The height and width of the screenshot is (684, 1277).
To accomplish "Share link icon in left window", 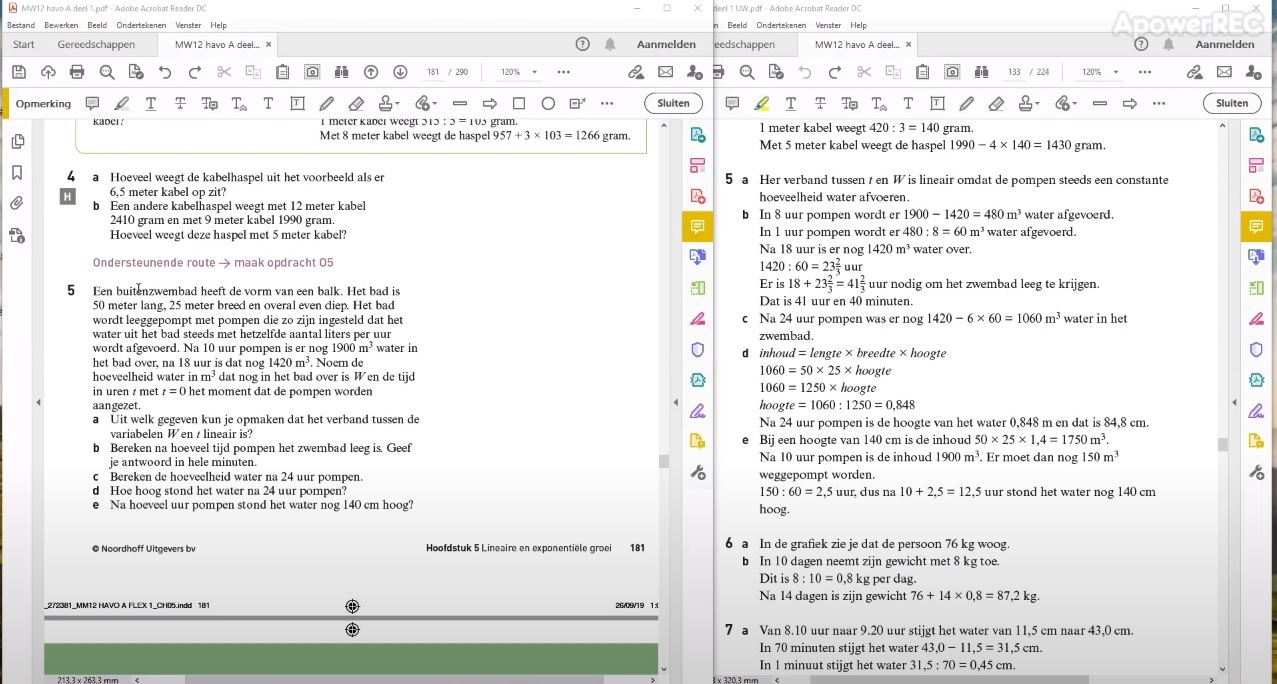I will [x=635, y=72].
